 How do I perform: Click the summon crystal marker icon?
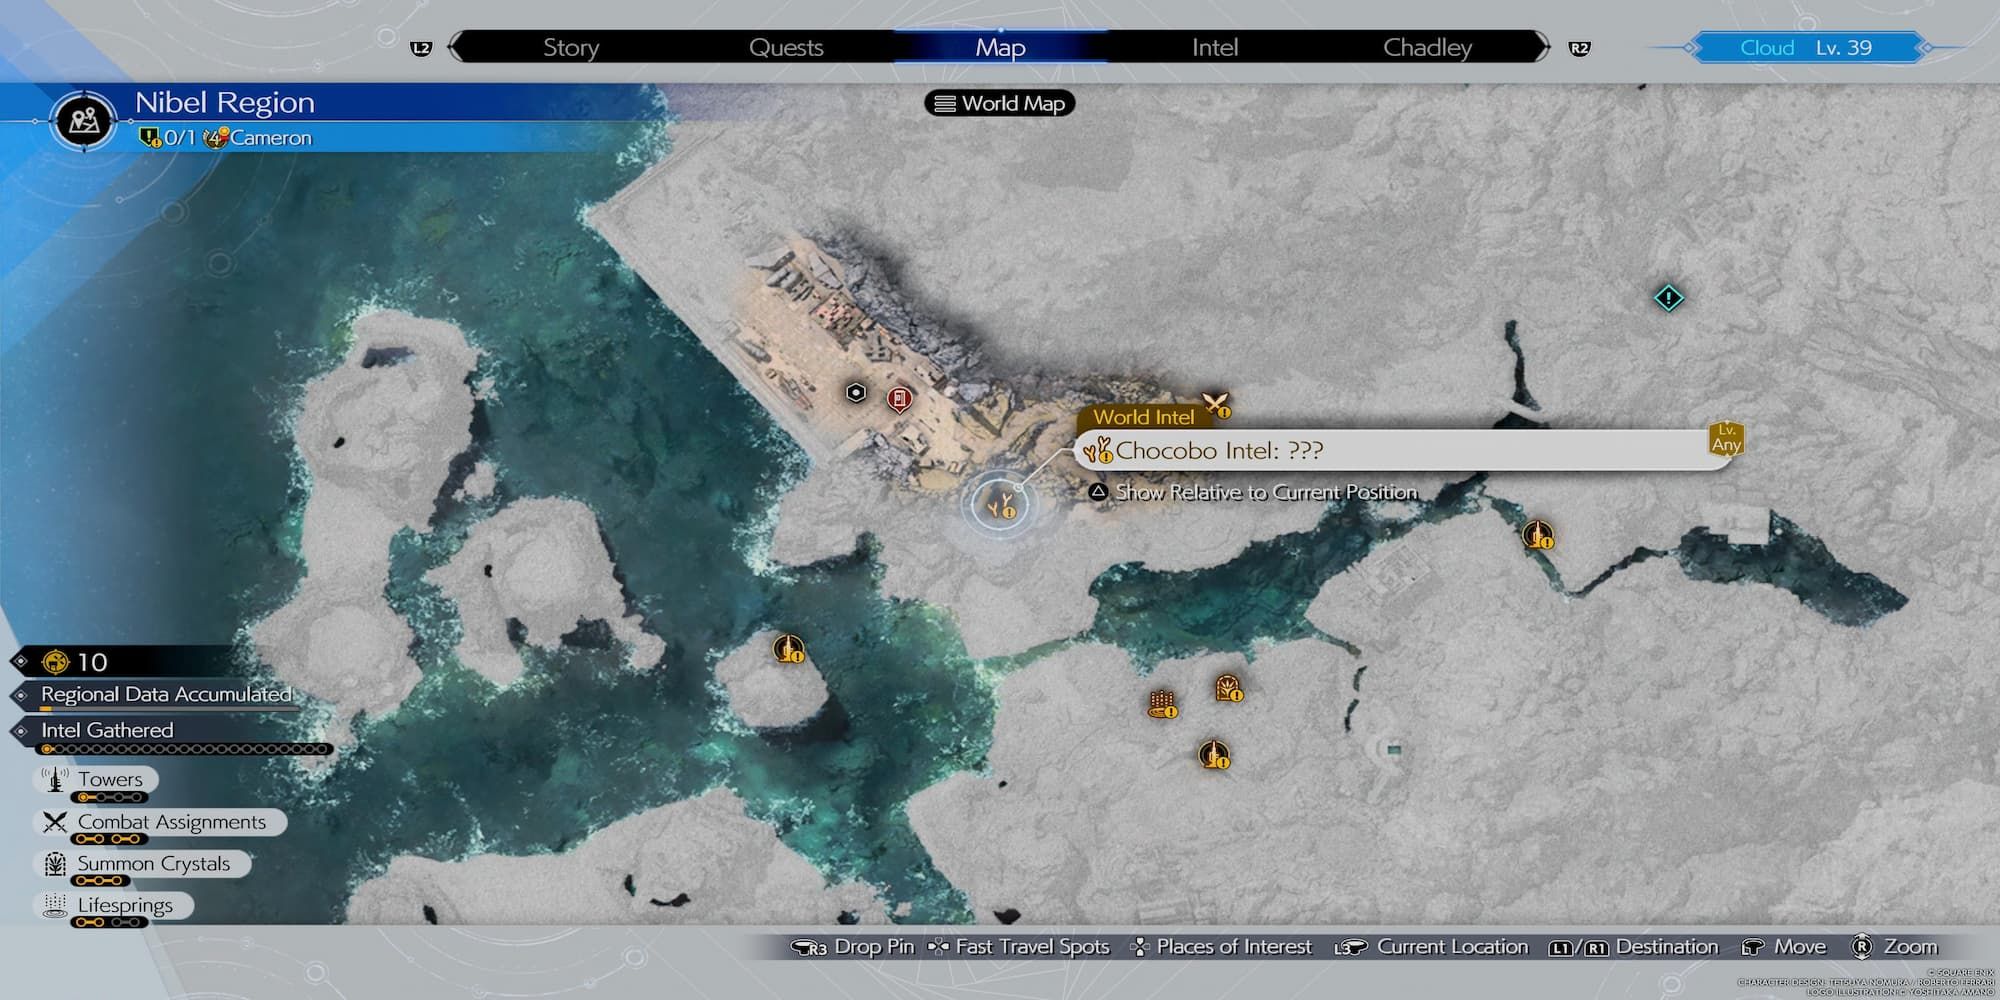click(x=1229, y=688)
